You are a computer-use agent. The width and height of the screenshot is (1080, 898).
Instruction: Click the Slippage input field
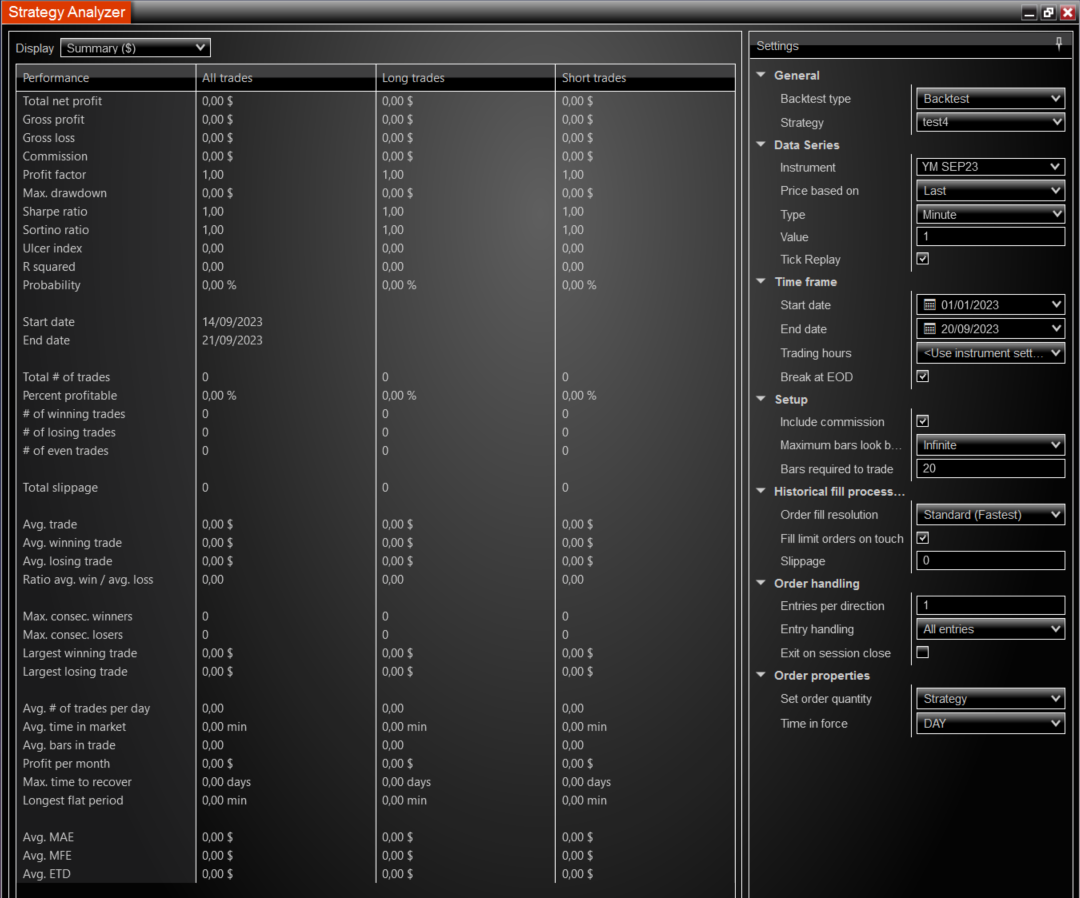click(x=990, y=560)
